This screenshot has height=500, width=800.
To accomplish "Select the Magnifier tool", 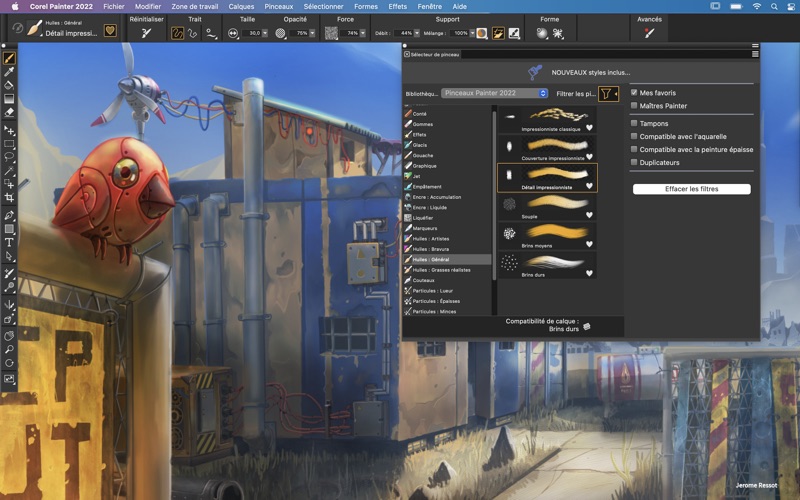I will [x=9, y=349].
